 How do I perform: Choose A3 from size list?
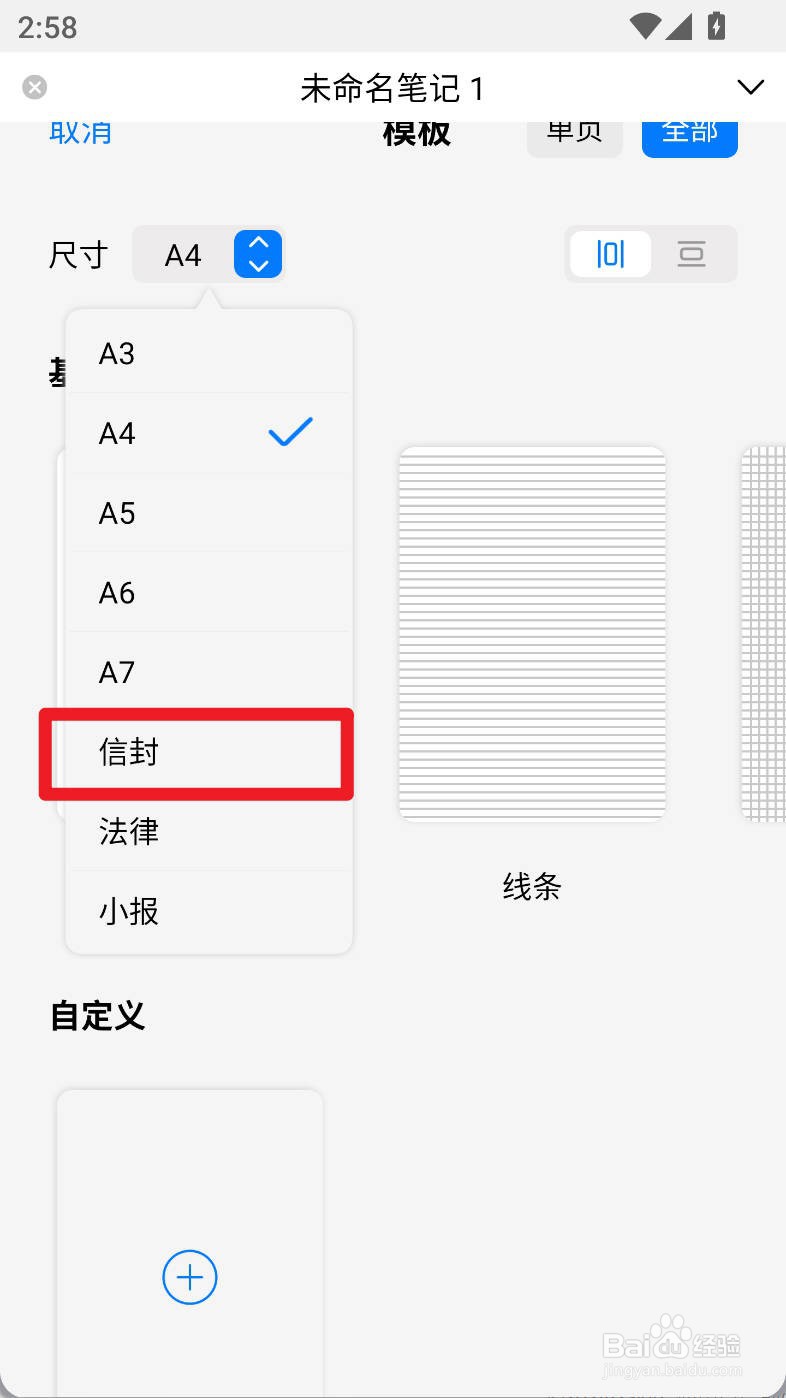click(209, 353)
